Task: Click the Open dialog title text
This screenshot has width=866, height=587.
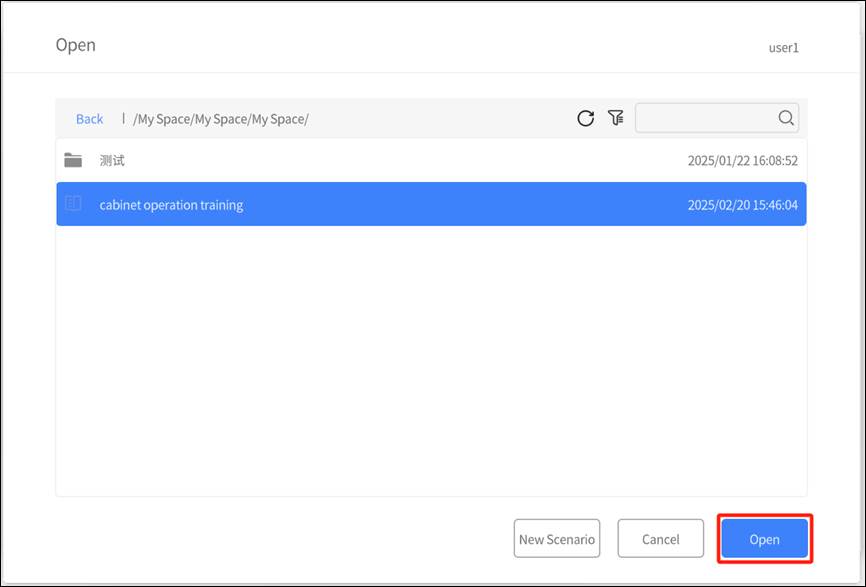Action: [76, 46]
